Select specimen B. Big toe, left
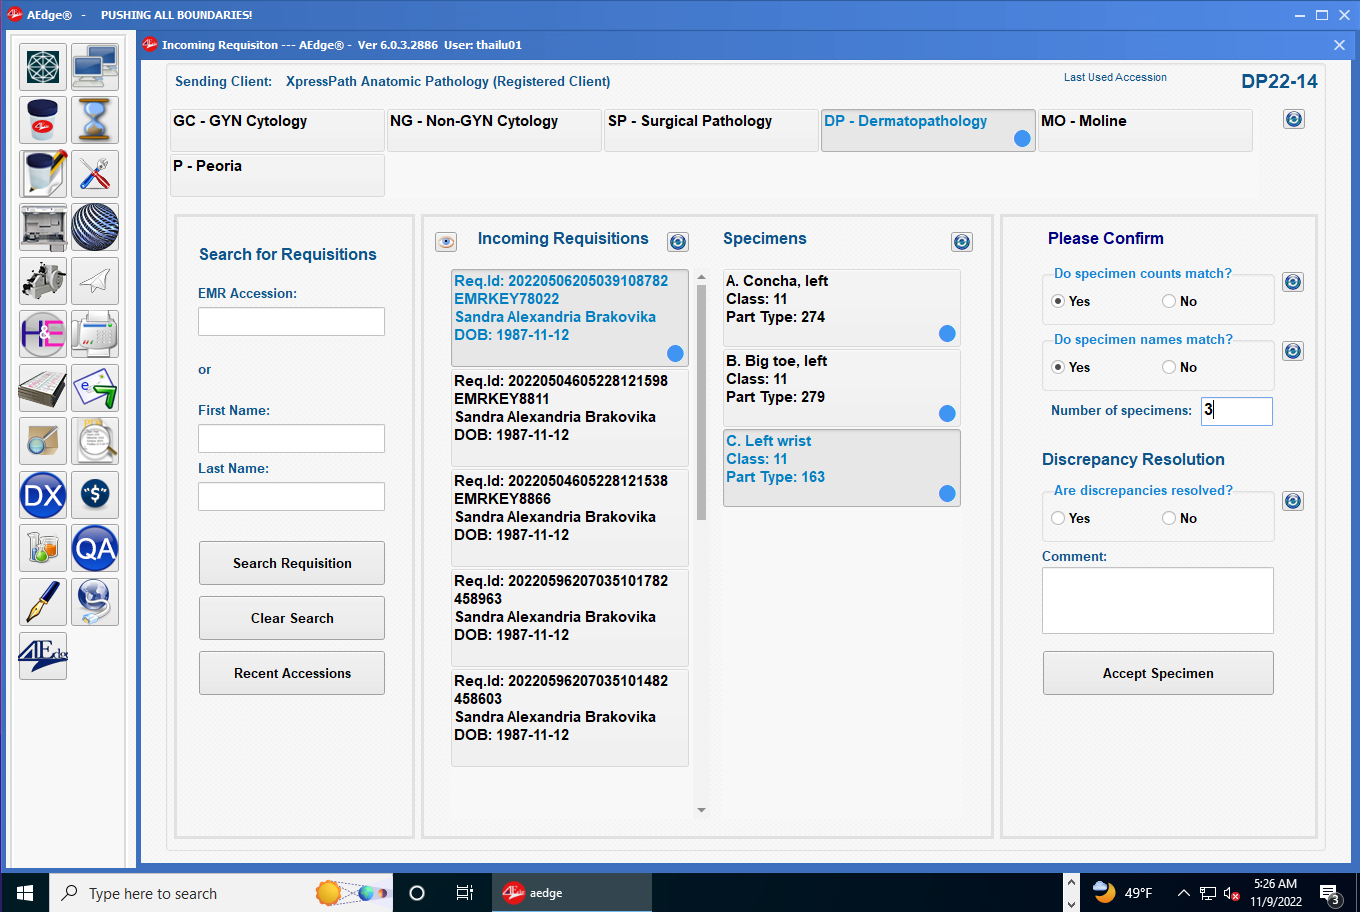This screenshot has height=912, width=1360. pyautogui.click(x=842, y=388)
